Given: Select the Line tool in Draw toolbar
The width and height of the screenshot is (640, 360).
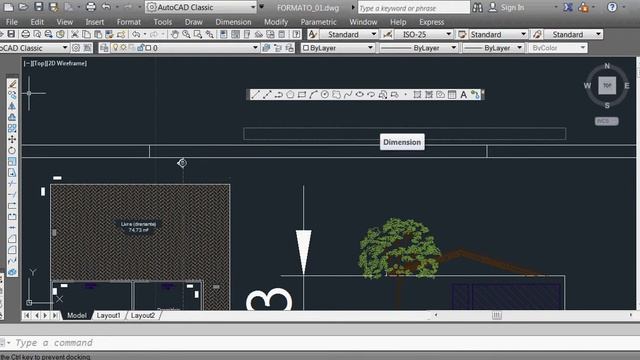Looking at the screenshot, I should pos(255,95).
